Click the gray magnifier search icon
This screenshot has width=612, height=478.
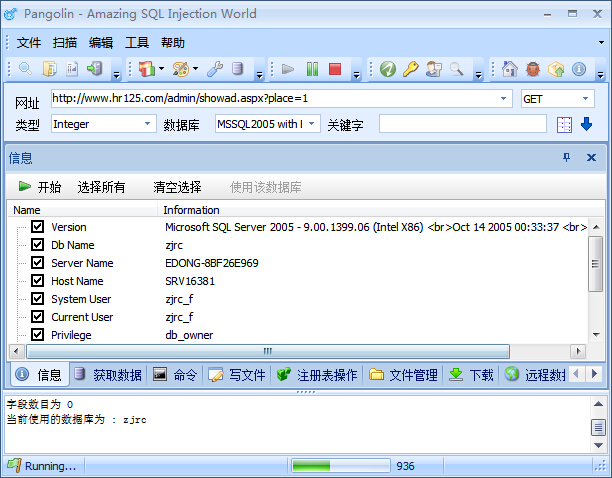[457, 69]
